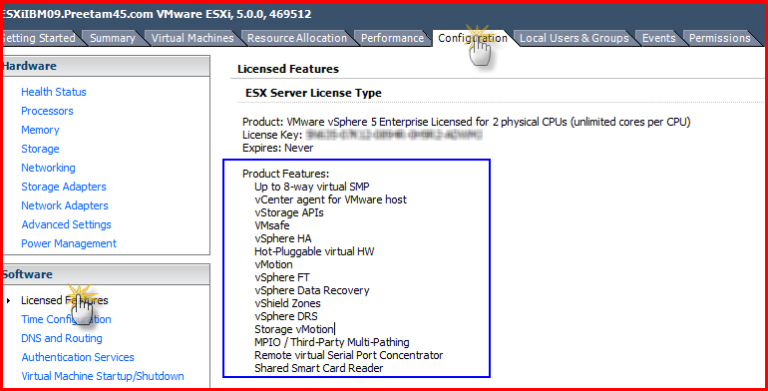The width and height of the screenshot is (768, 391).
Task: Click the Expires: Never text
Action: 278,148
